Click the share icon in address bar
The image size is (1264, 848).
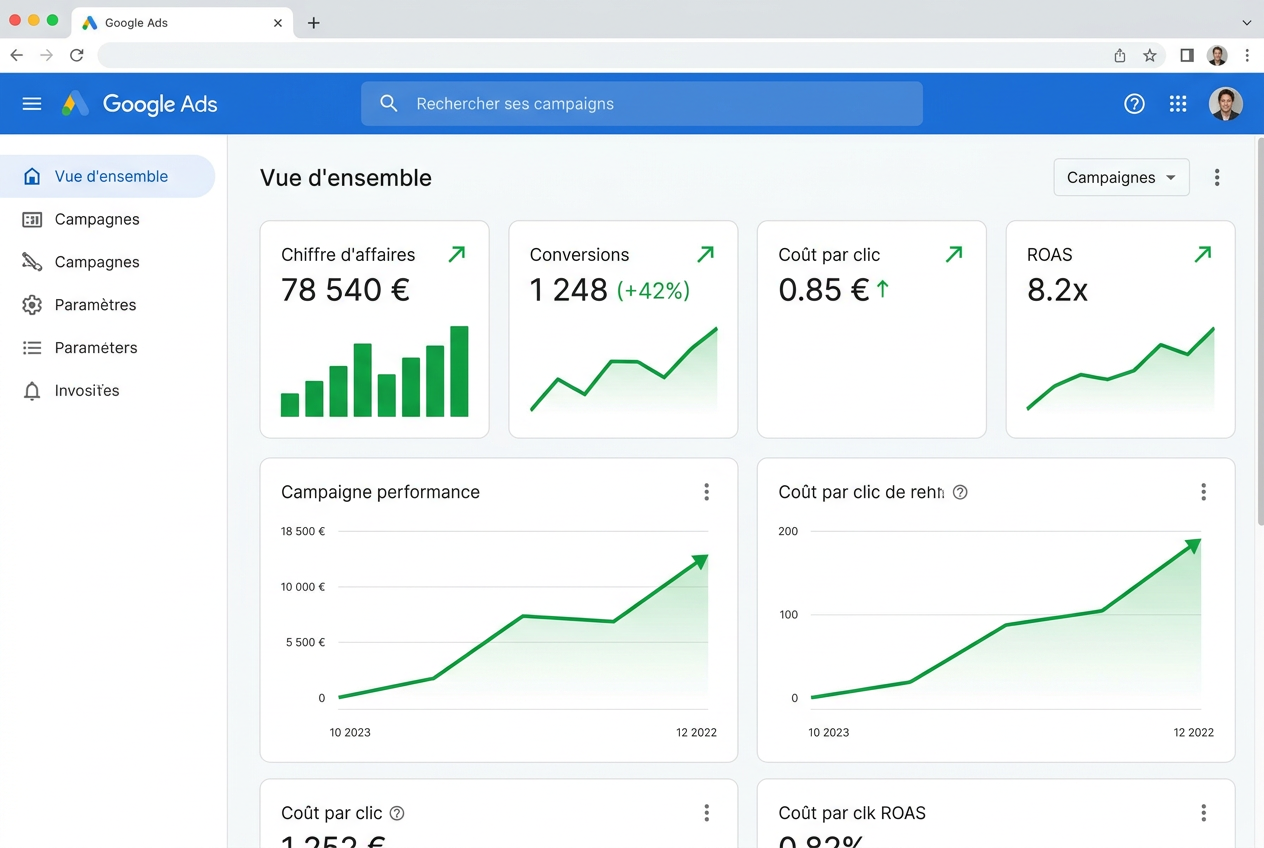[x=1120, y=55]
